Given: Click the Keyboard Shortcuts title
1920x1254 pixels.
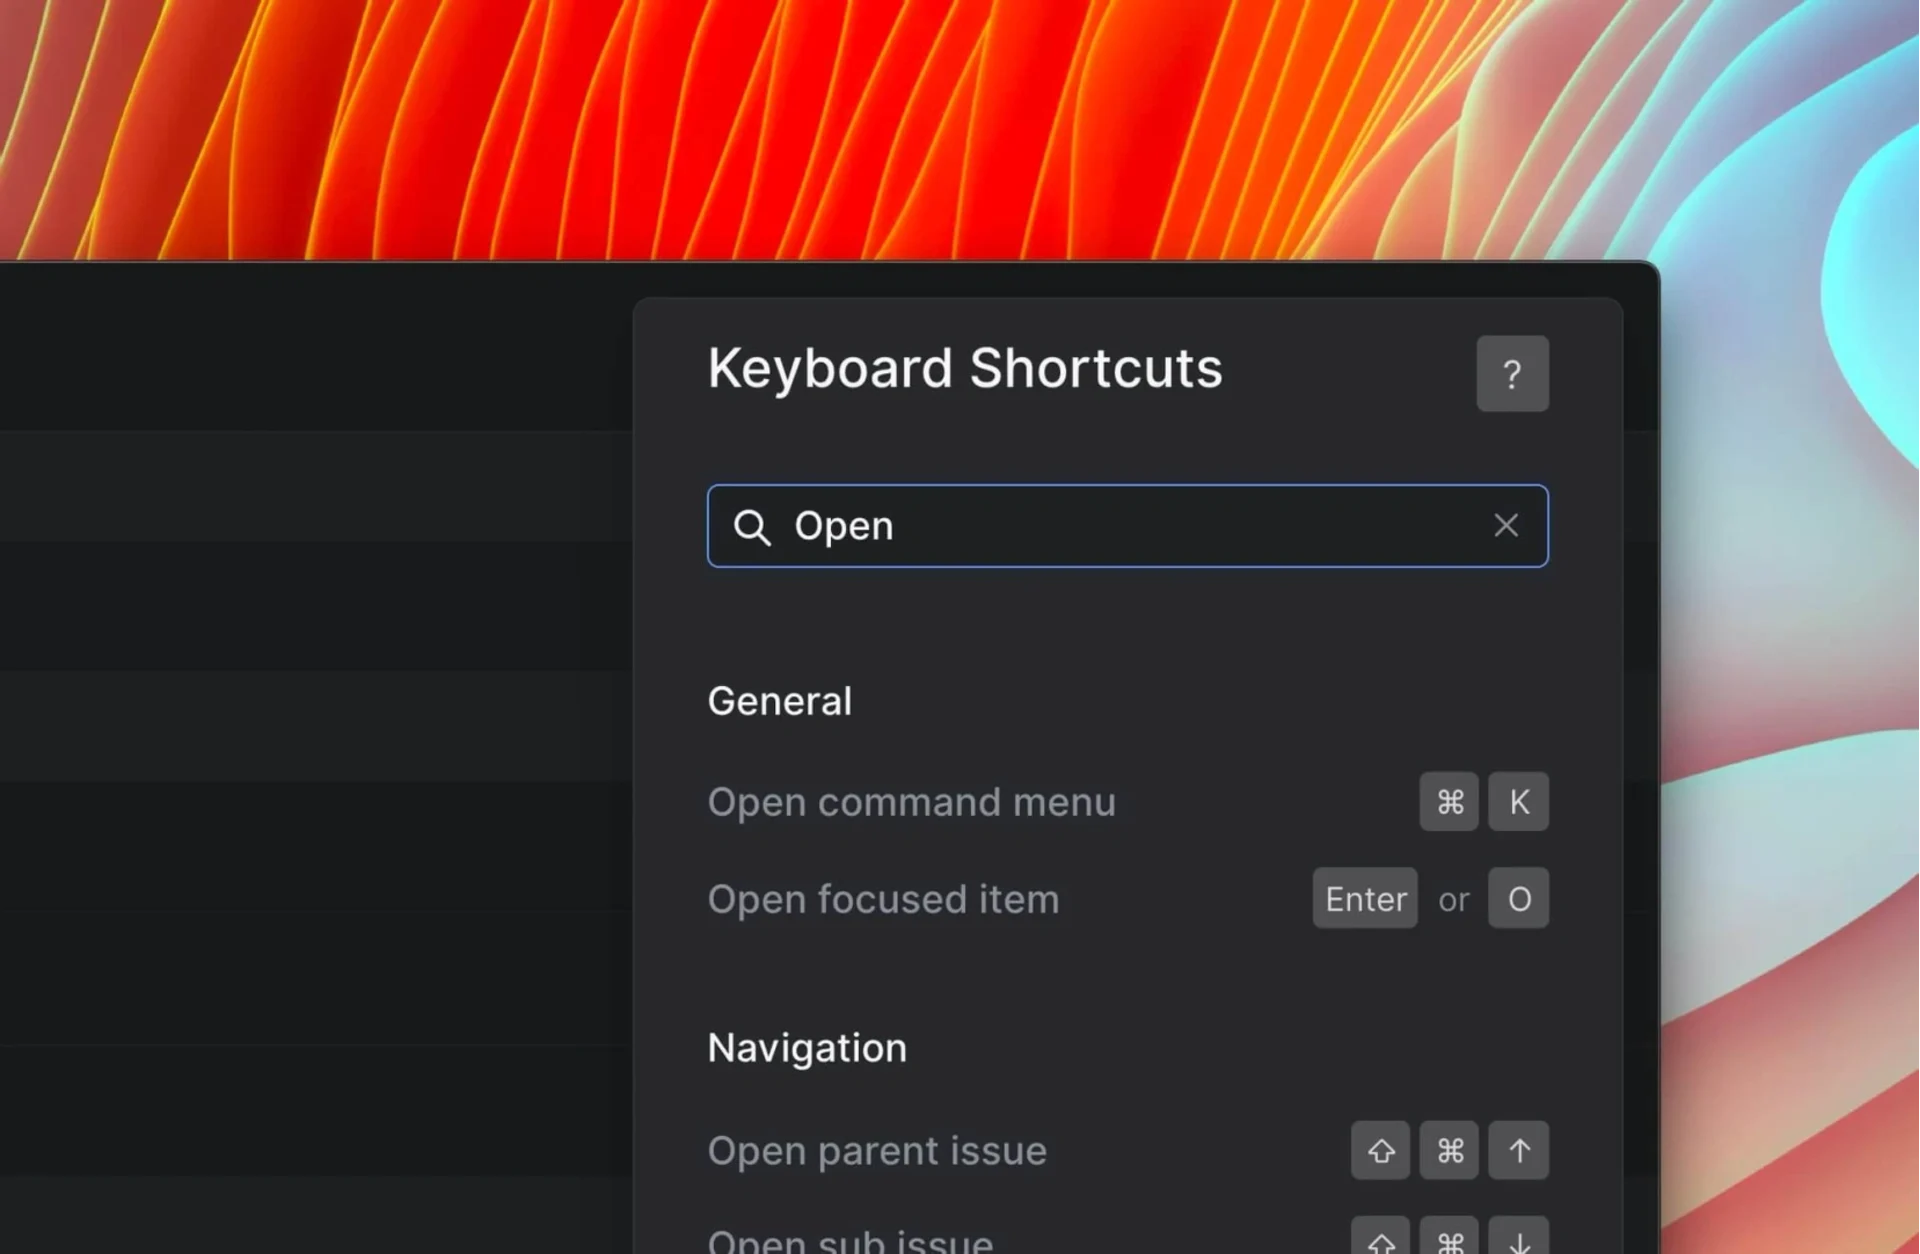Looking at the screenshot, I should [965, 368].
